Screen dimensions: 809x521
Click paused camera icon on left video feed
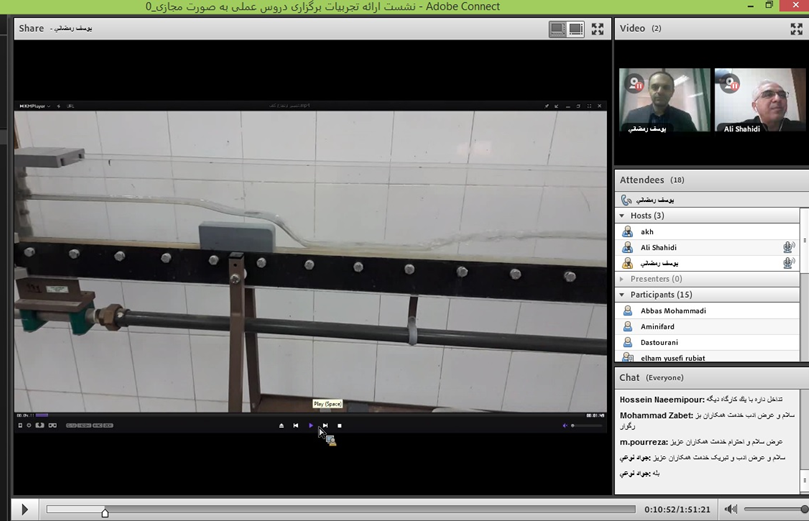(635, 85)
